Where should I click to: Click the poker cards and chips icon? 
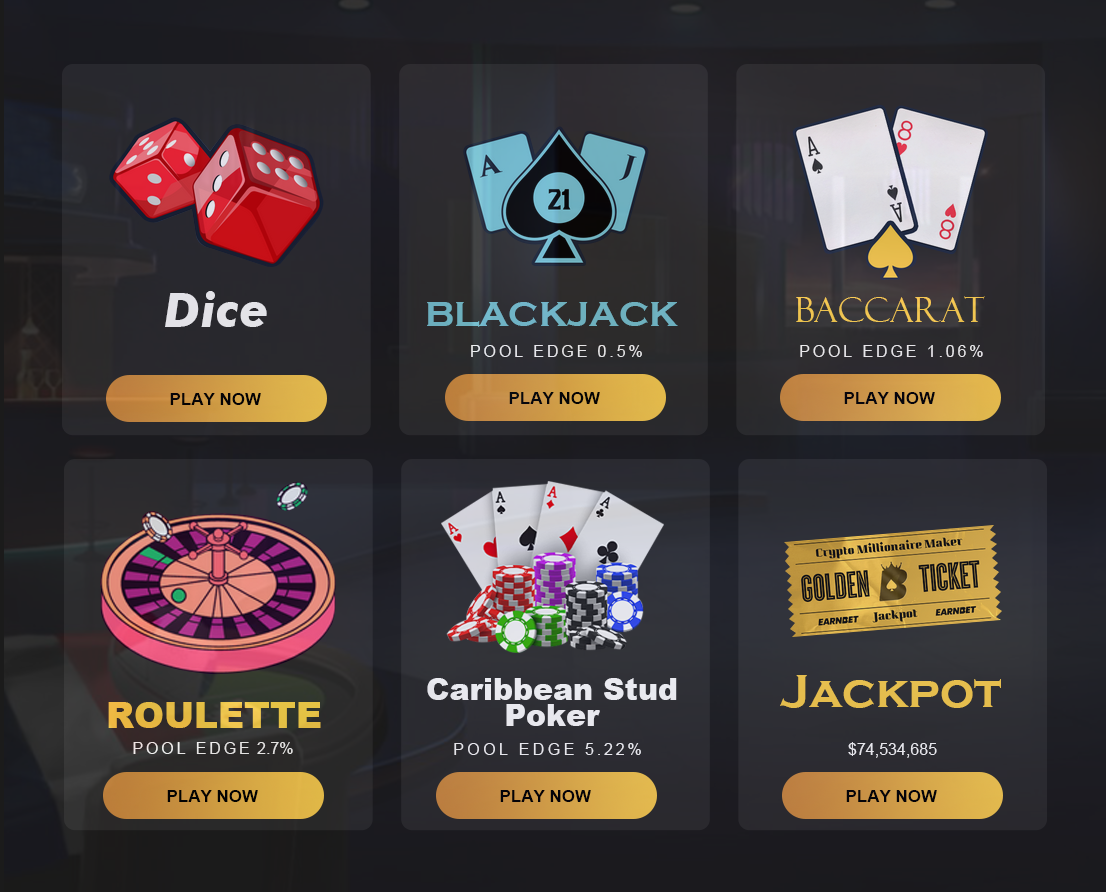tap(552, 568)
